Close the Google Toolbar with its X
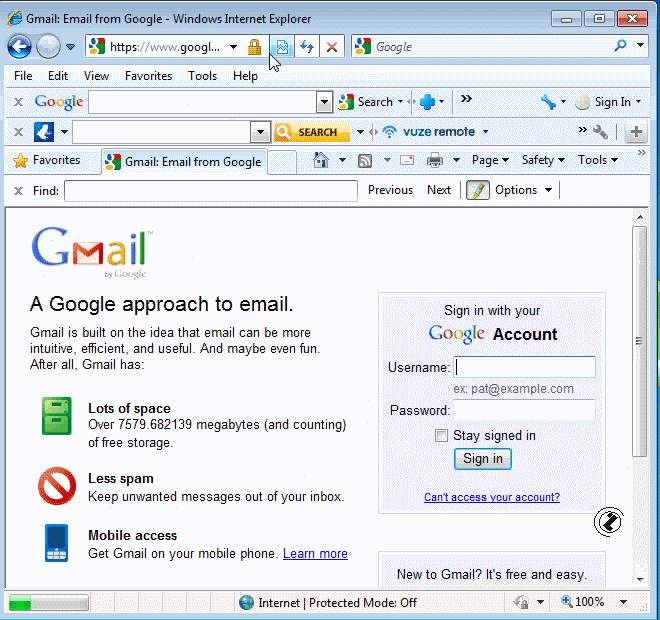This screenshot has height=620, width=660. point(18,102)
